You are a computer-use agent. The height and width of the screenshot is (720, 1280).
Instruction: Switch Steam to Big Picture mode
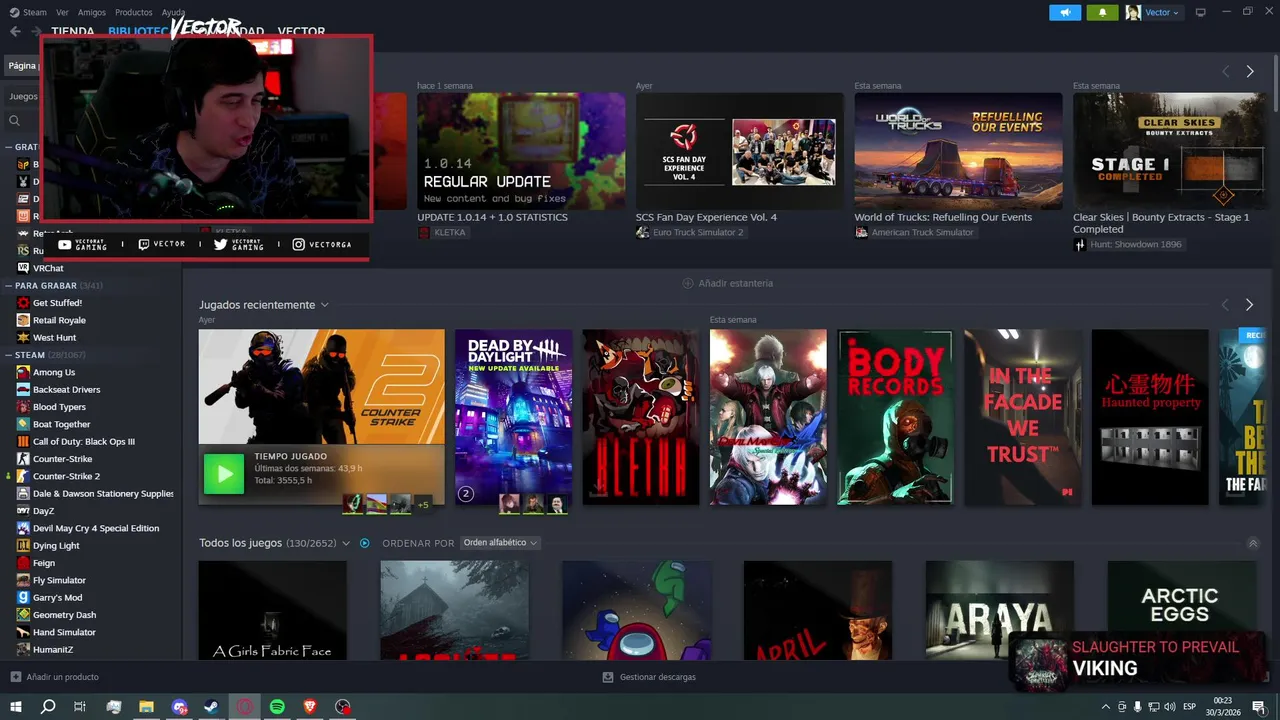pyautogui.click(x=1201, y=12)
